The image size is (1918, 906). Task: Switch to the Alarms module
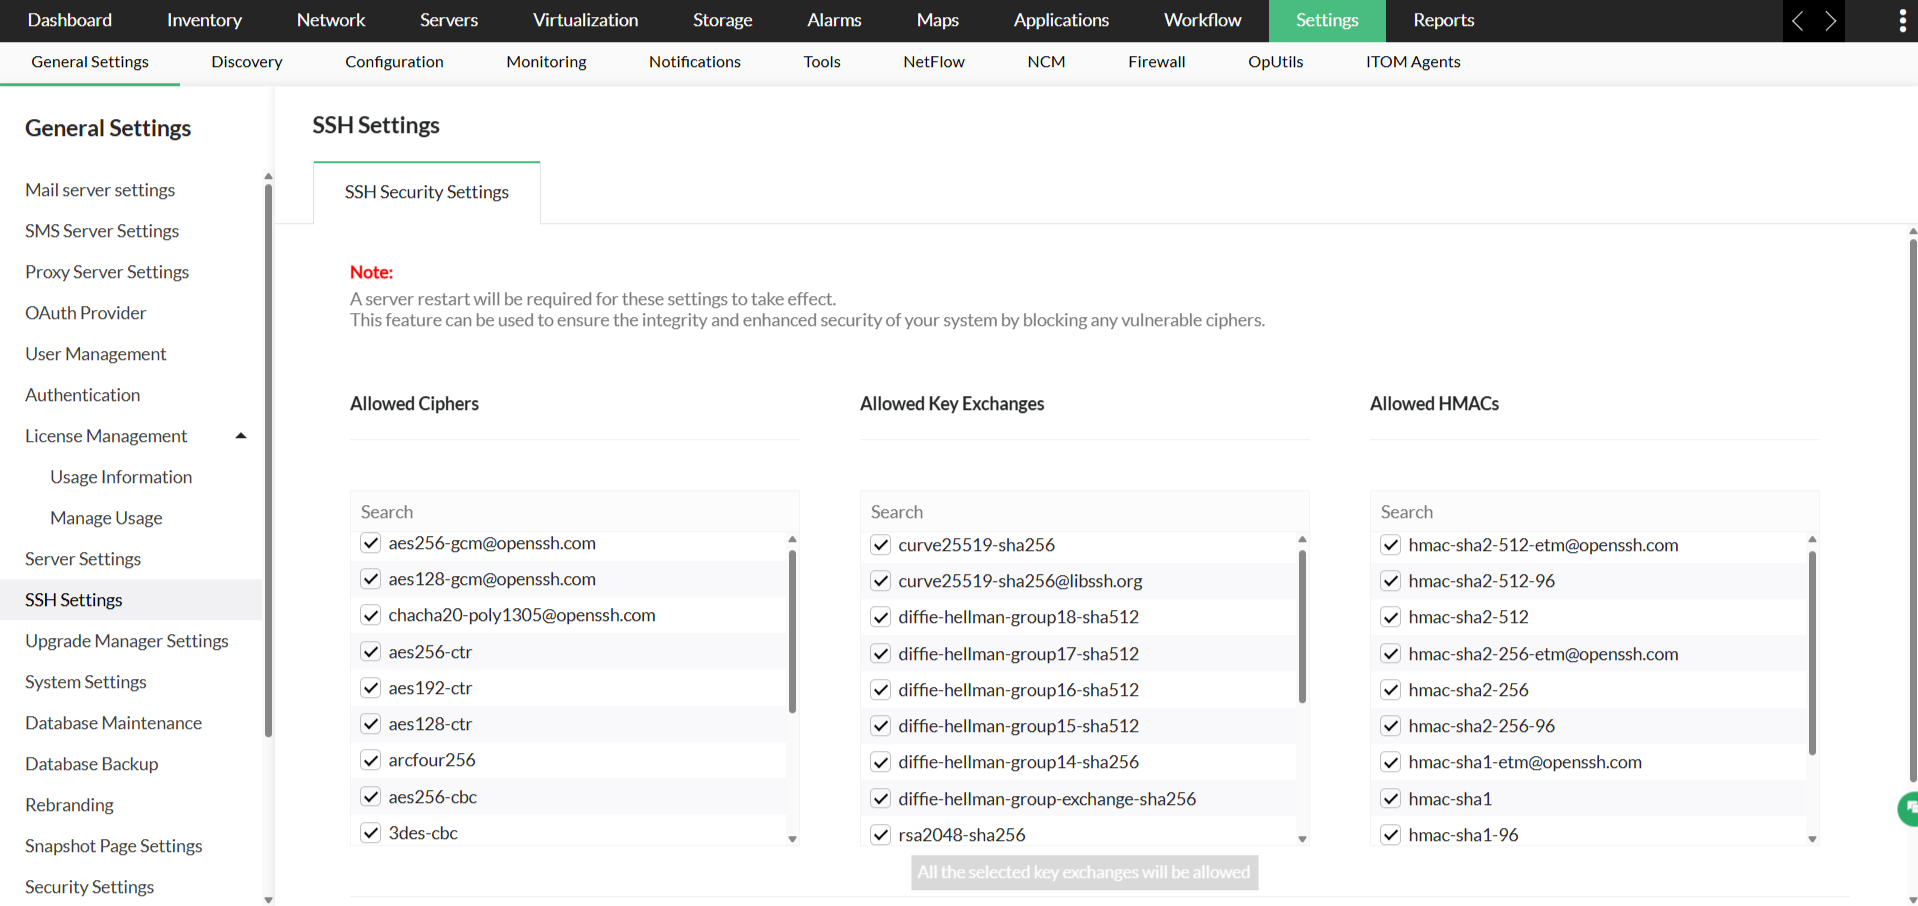point(834,20)
